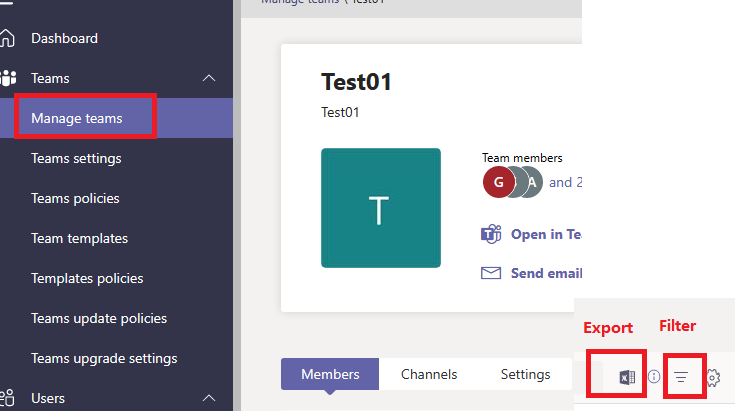This screenshot has height=417, width=735.
Task: Click the G member avatar
Action: pyautogui.click(x=498, y=182)
